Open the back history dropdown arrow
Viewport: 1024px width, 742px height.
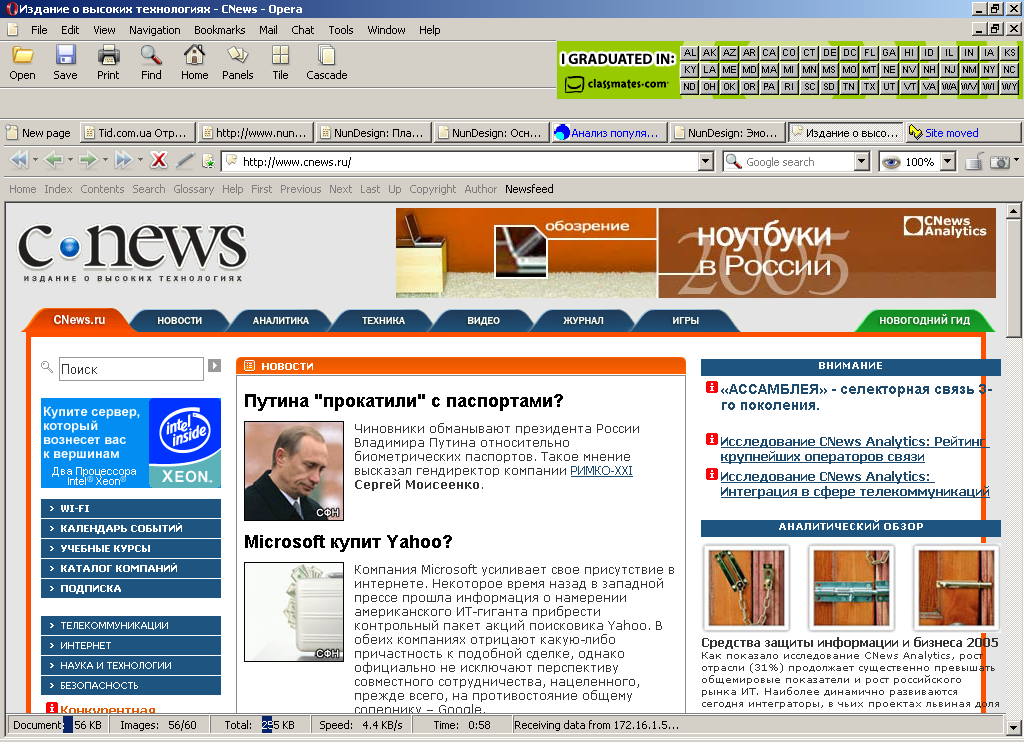click(x=70, y=160)
